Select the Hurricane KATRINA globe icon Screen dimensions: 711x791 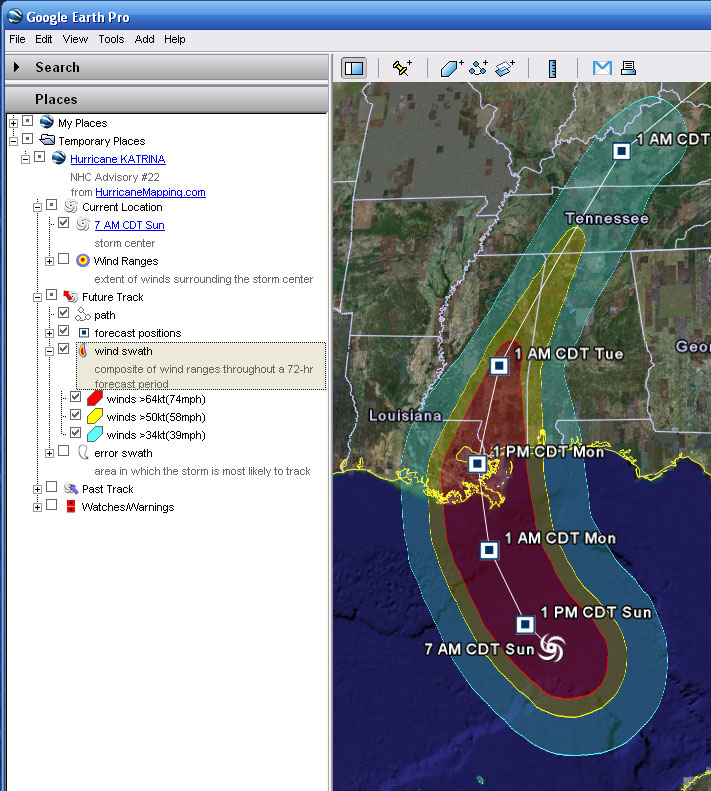tap(59, 157)
